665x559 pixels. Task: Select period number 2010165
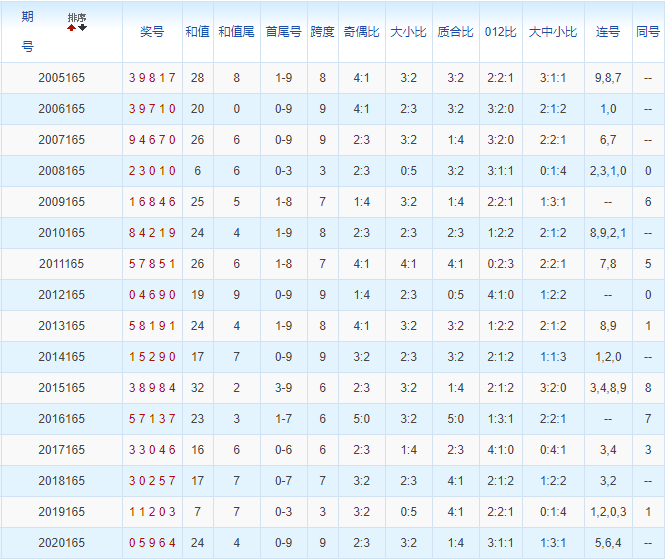pyautogui.click(x=61, y=232)
